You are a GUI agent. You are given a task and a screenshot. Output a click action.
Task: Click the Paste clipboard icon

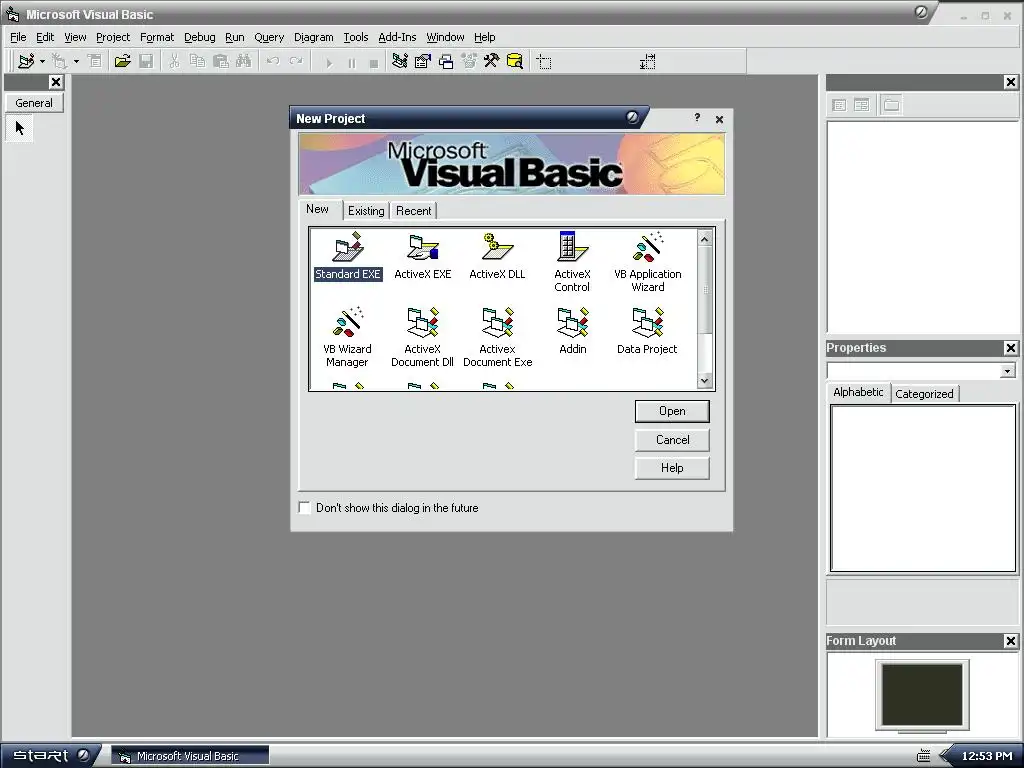click(221, 61)
